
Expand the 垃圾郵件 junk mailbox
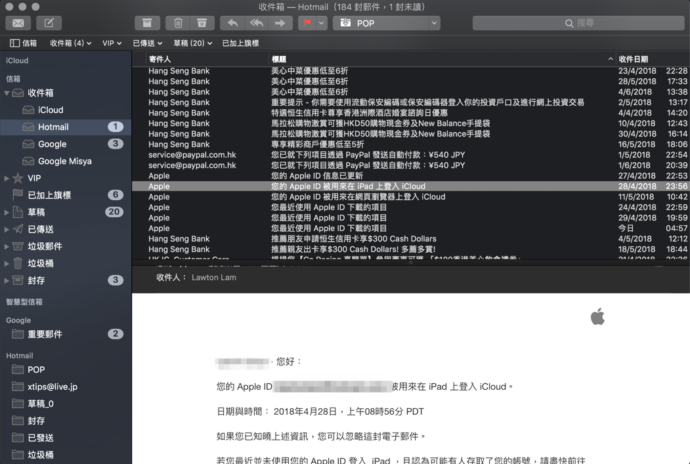point(7,247)
